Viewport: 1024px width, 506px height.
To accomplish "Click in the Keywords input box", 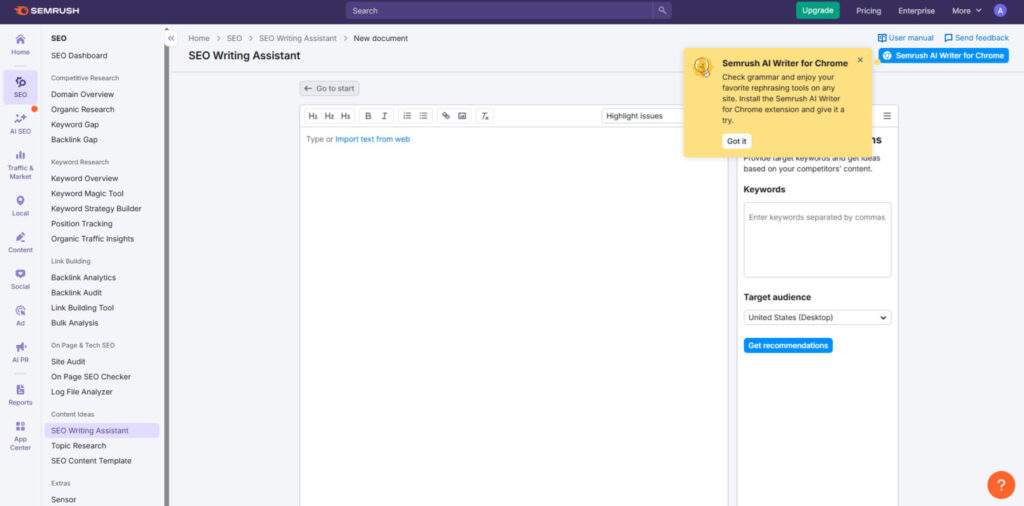I will click(817, 240).
